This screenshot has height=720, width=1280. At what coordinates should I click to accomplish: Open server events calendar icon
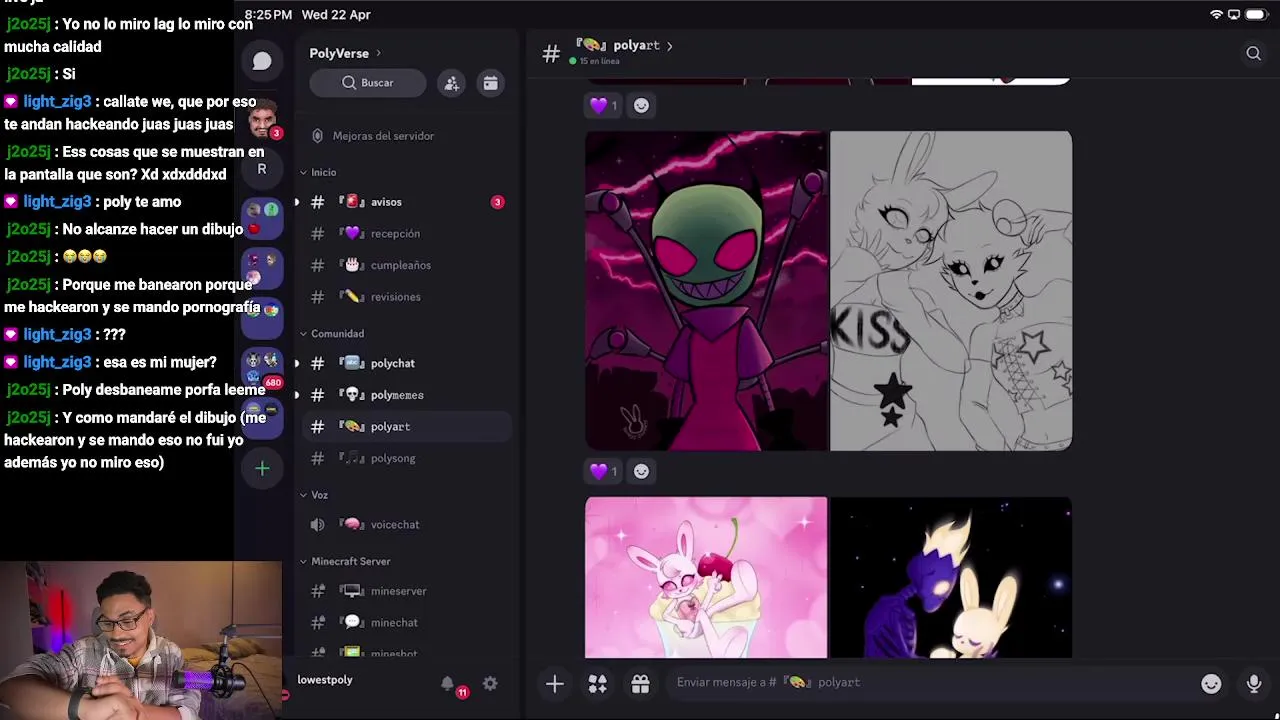pyautogui.click(x=490, y=83)
